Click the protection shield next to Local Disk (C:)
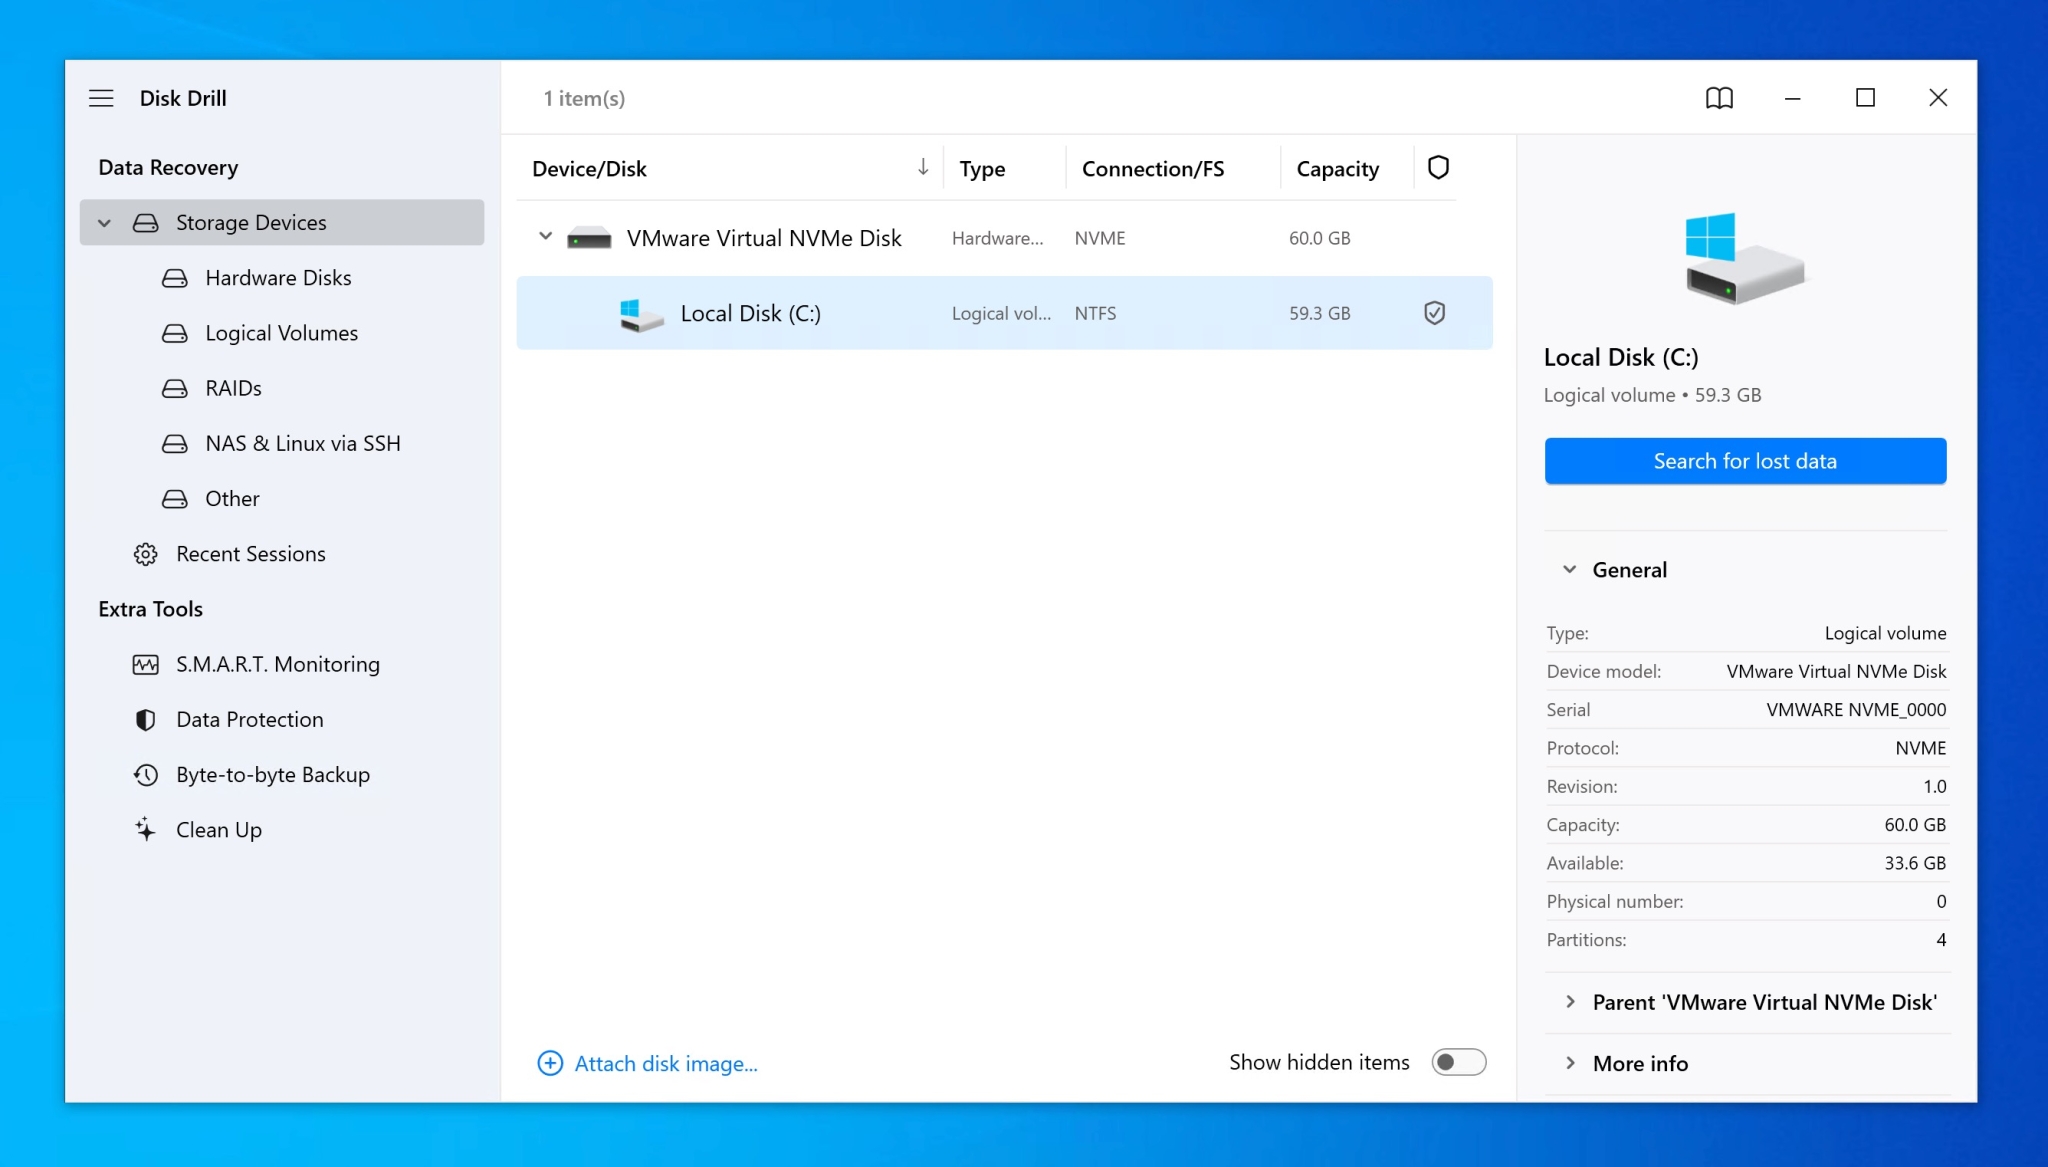 (1434, 313)
